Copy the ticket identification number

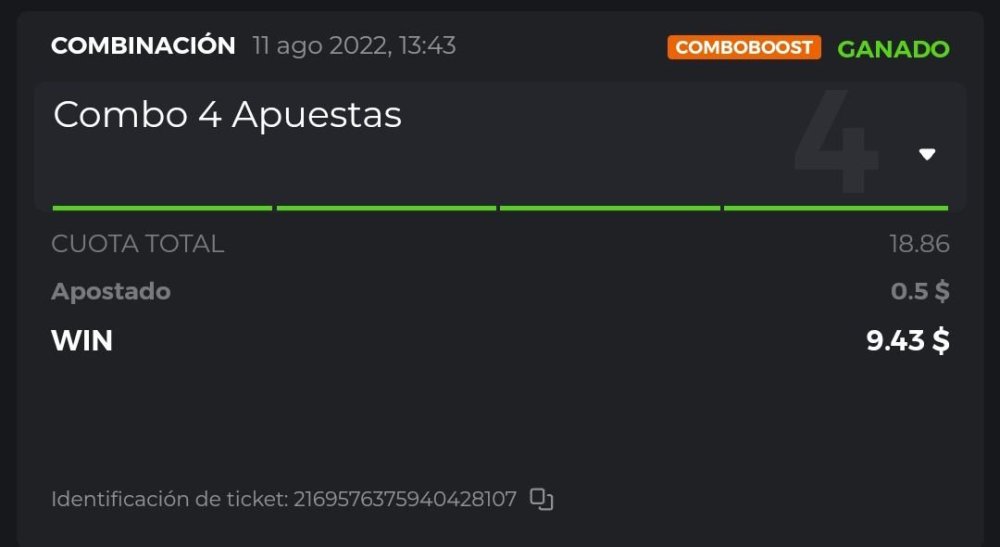(541, 499)
